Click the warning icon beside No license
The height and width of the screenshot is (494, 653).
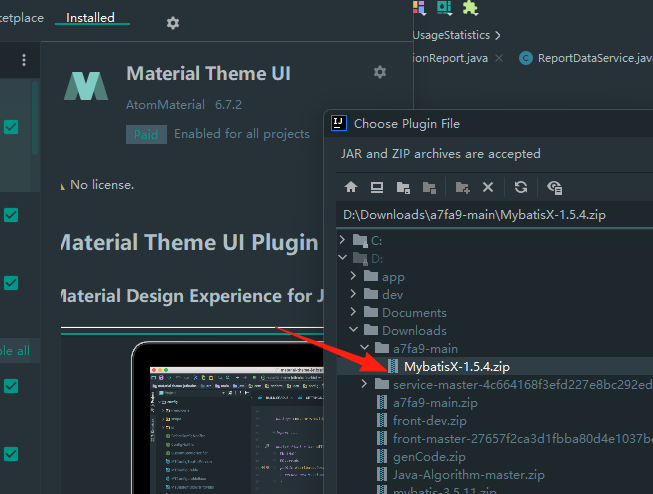(63, 186)
